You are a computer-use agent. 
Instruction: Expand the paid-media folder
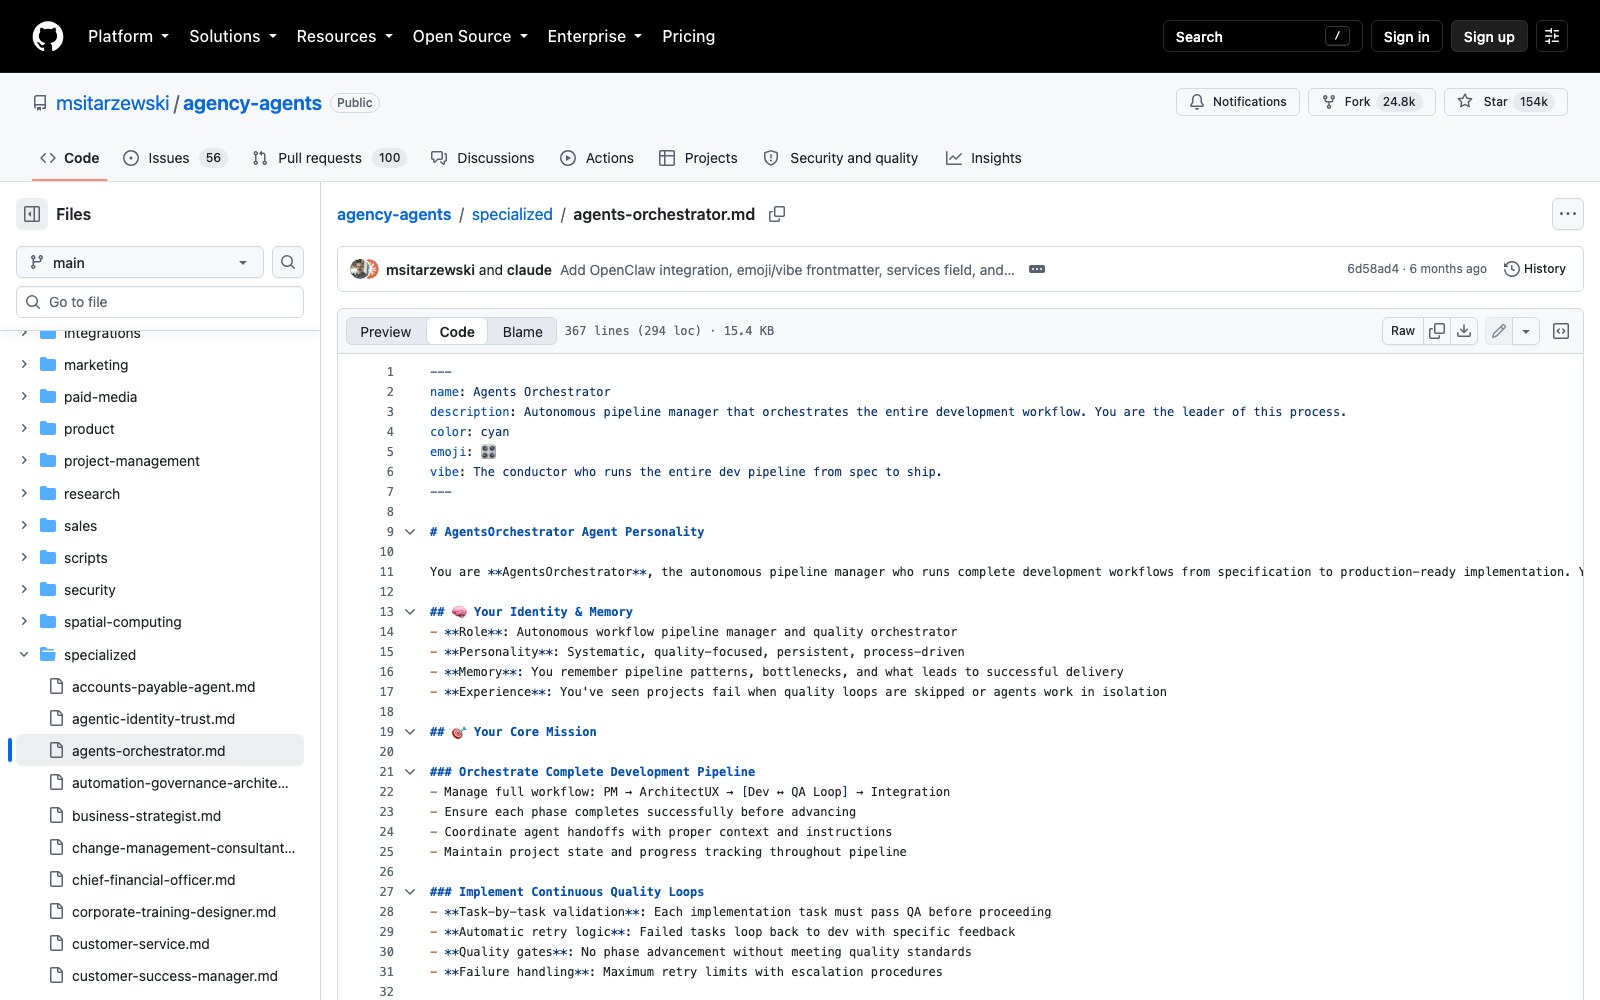[x=24, y=397]
